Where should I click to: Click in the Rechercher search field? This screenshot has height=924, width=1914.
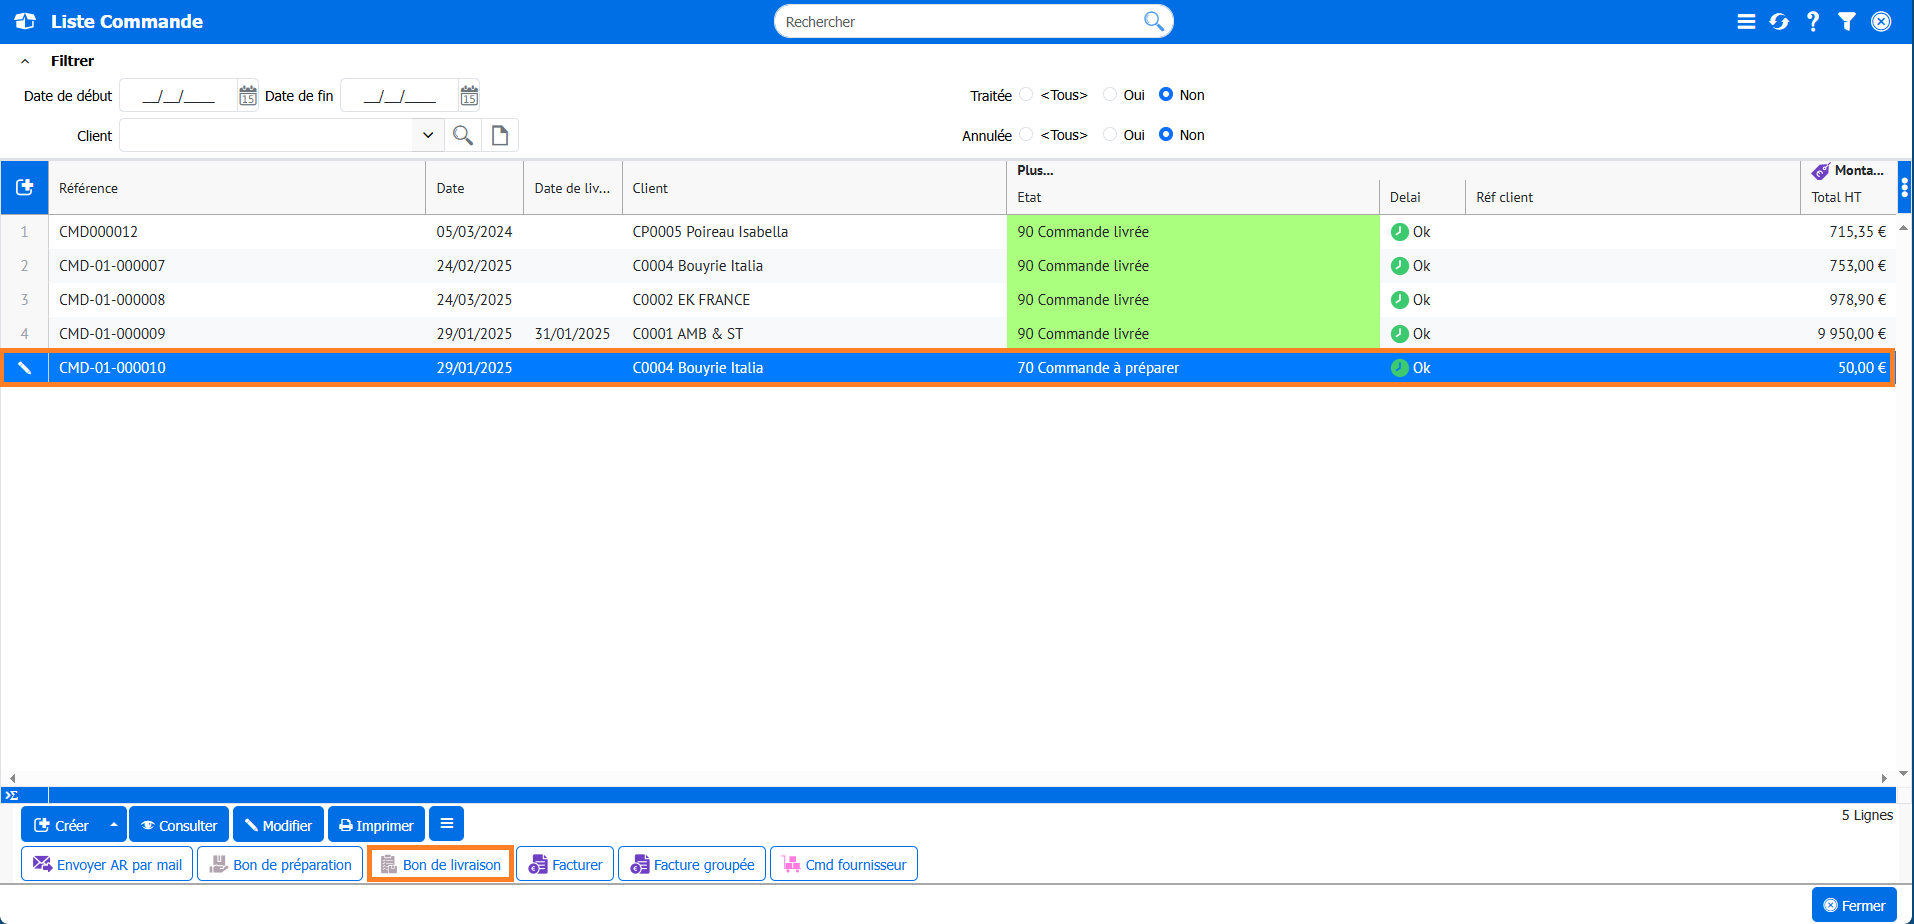pos(960,22)
